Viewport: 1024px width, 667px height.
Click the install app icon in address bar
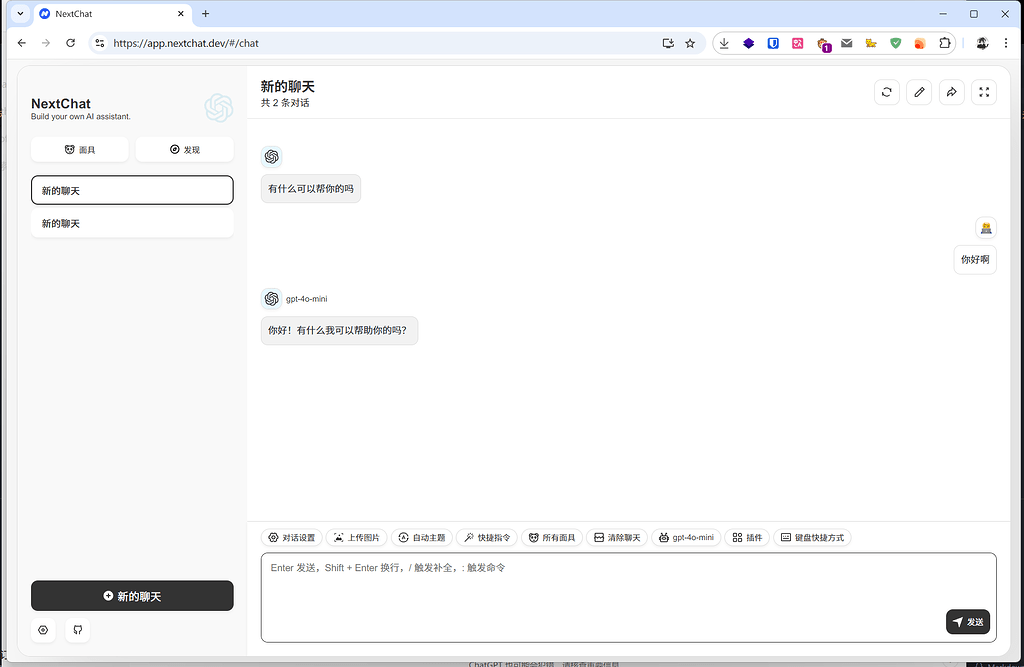[667, 43]
